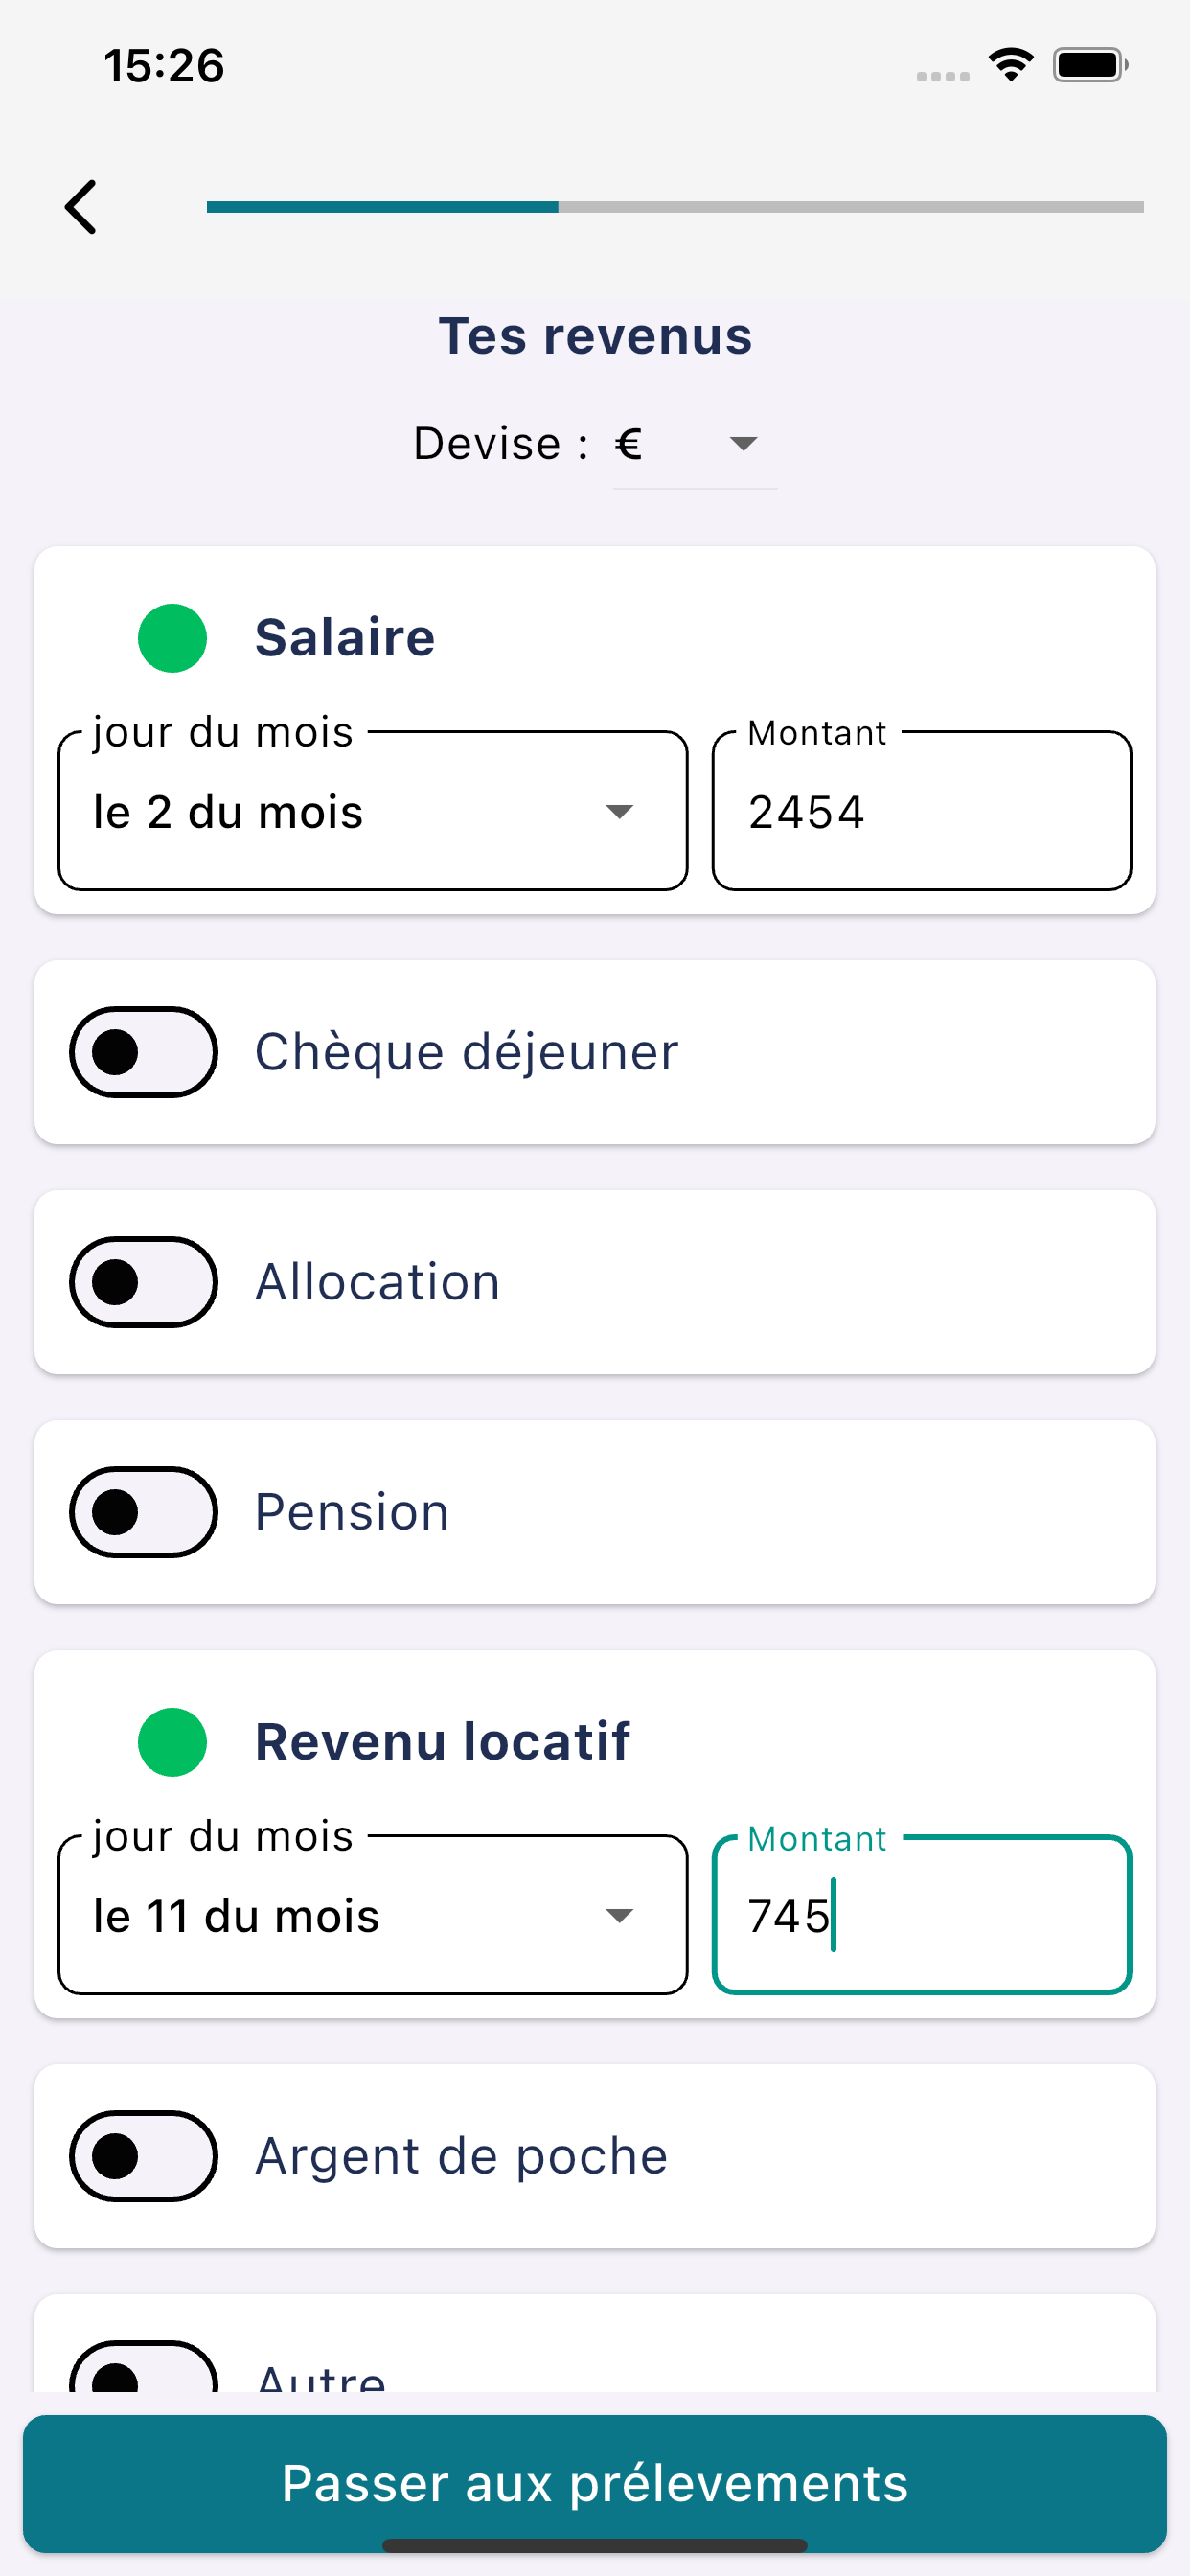Tap the Wi-Fi status icon
Viewport: 1190px width, 2576px height.
[x=1010, y=65]
